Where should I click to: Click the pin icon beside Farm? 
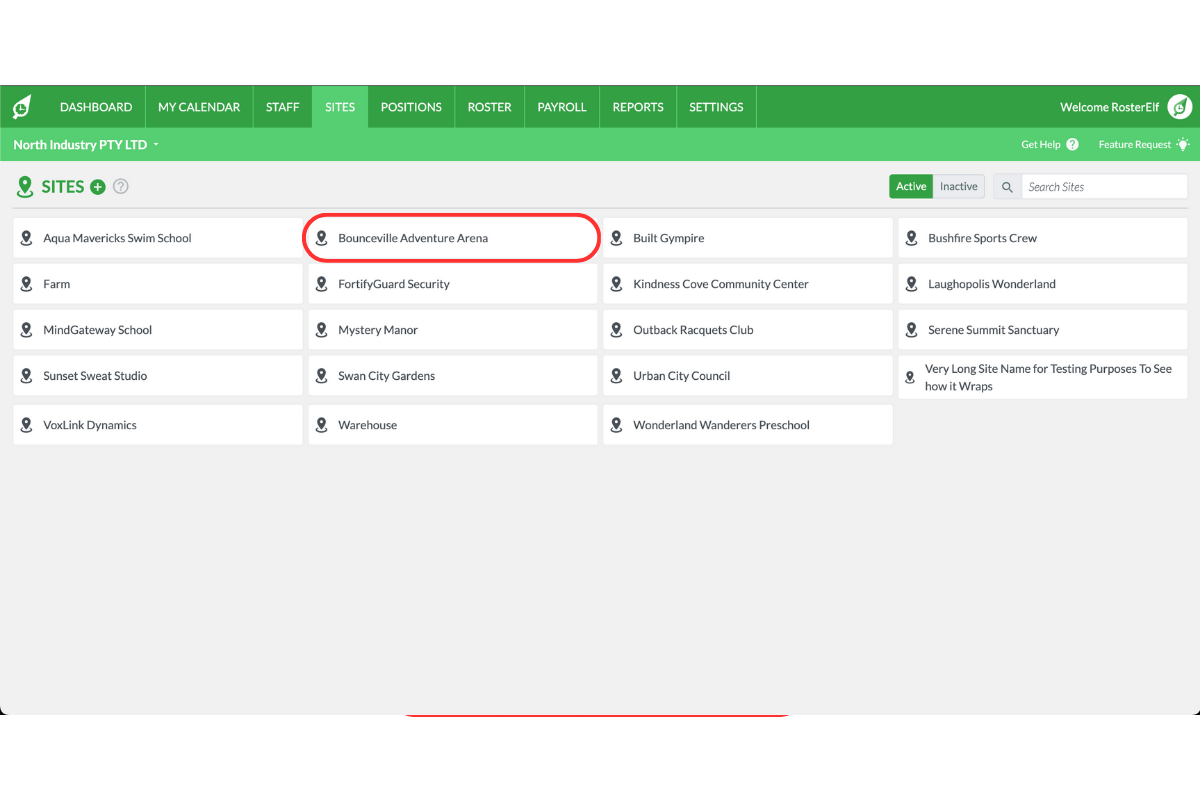pyautogui.click(x=27, y=284)
